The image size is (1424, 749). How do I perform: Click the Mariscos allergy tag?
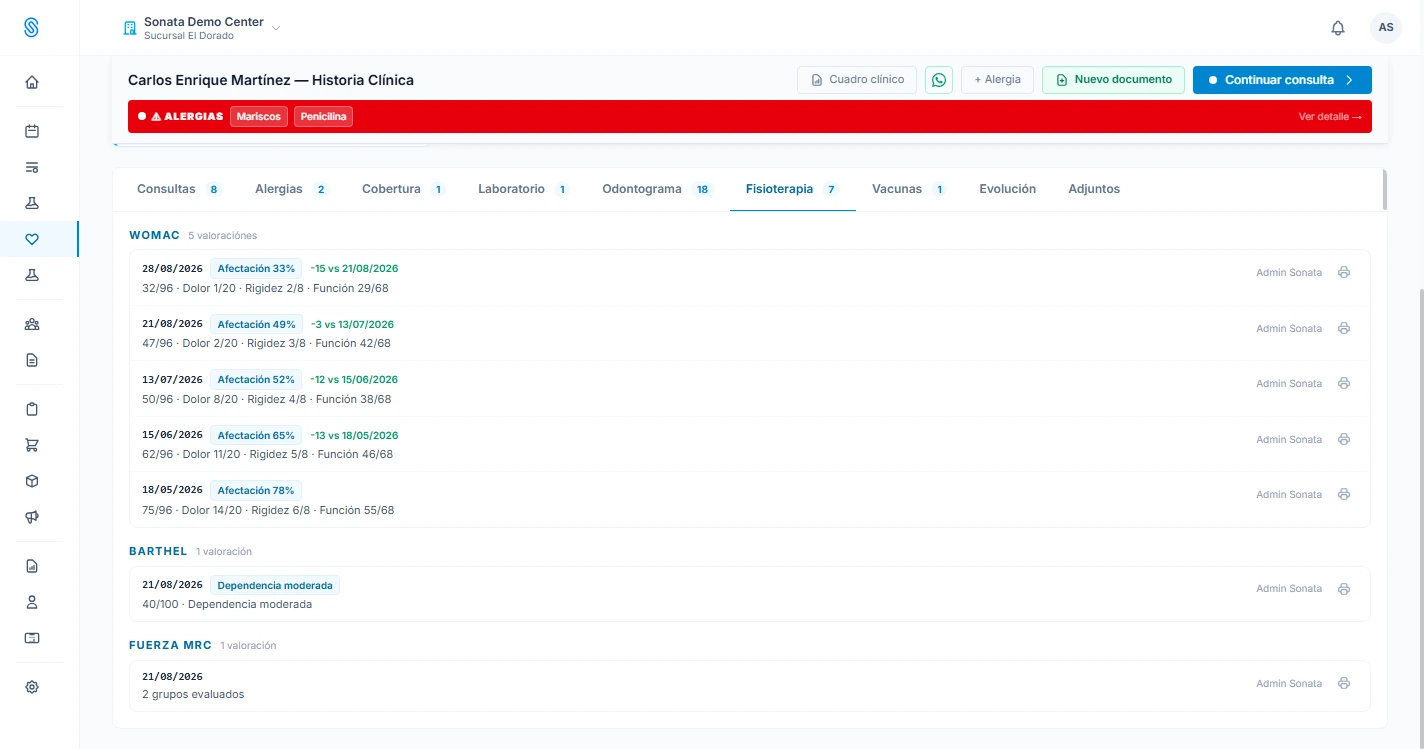coord(259,117)
